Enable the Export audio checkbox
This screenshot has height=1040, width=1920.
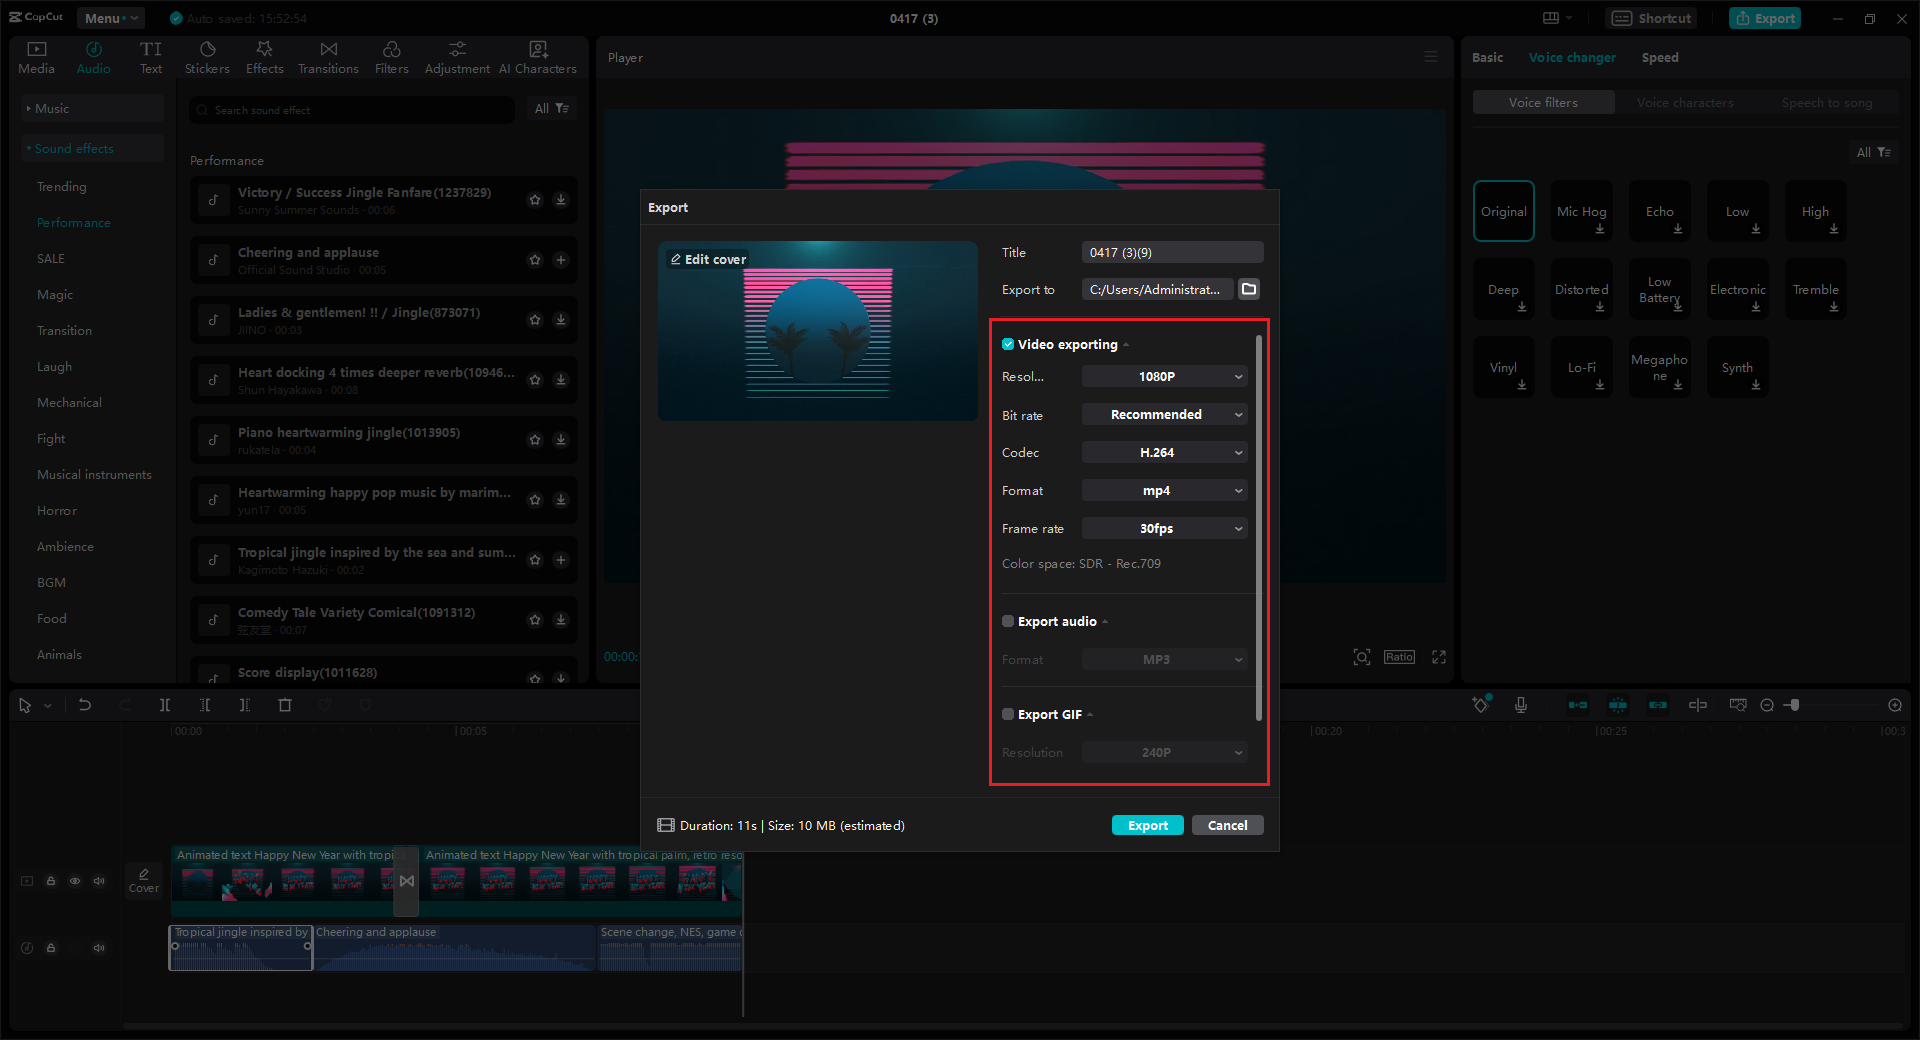1008,621
